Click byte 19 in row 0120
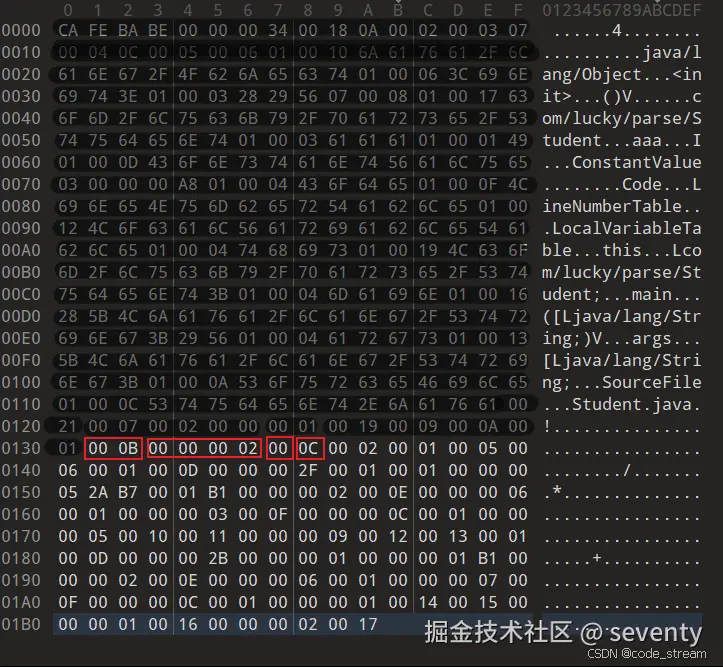This screenshot has width=723, height=667. [368, 426]
